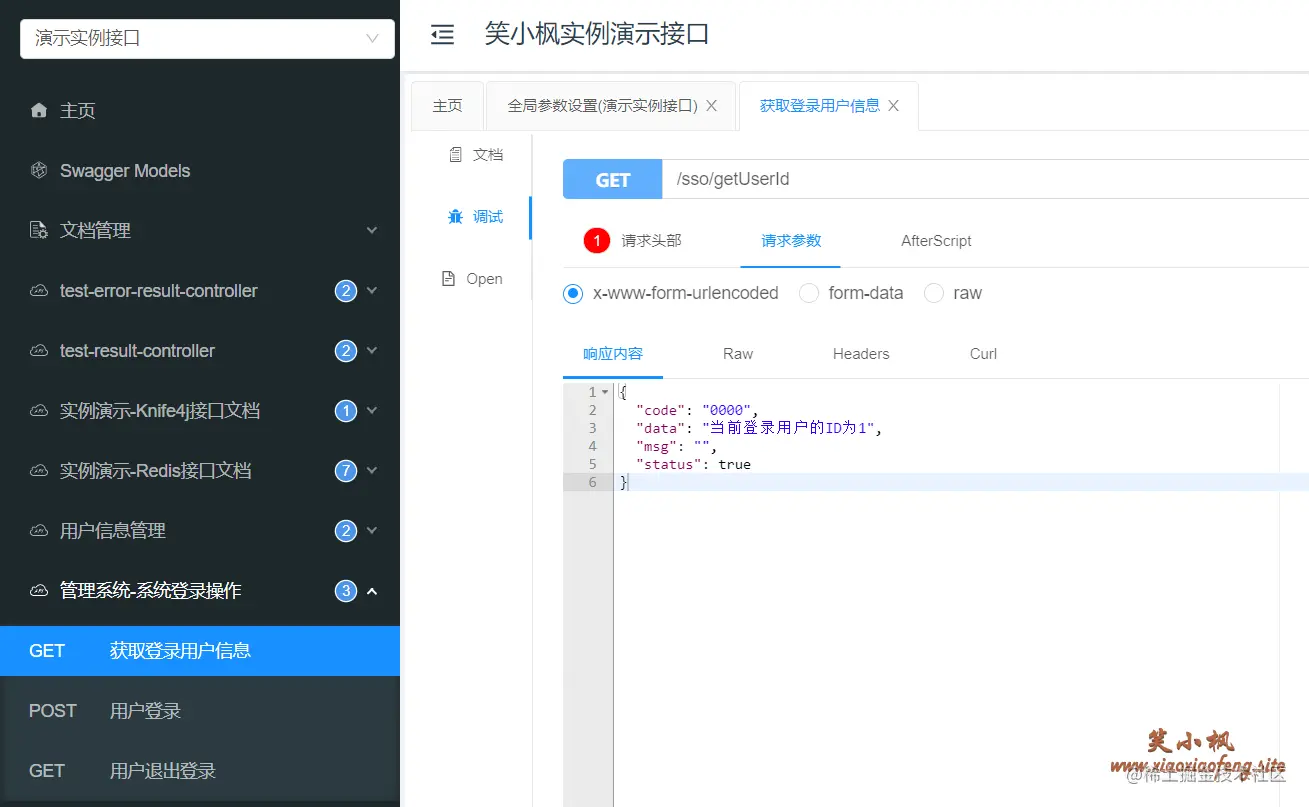Click the cloud icon beside test-error-result-controller
The height and width of the screenshot is (807, 1309).
point(39,291)
